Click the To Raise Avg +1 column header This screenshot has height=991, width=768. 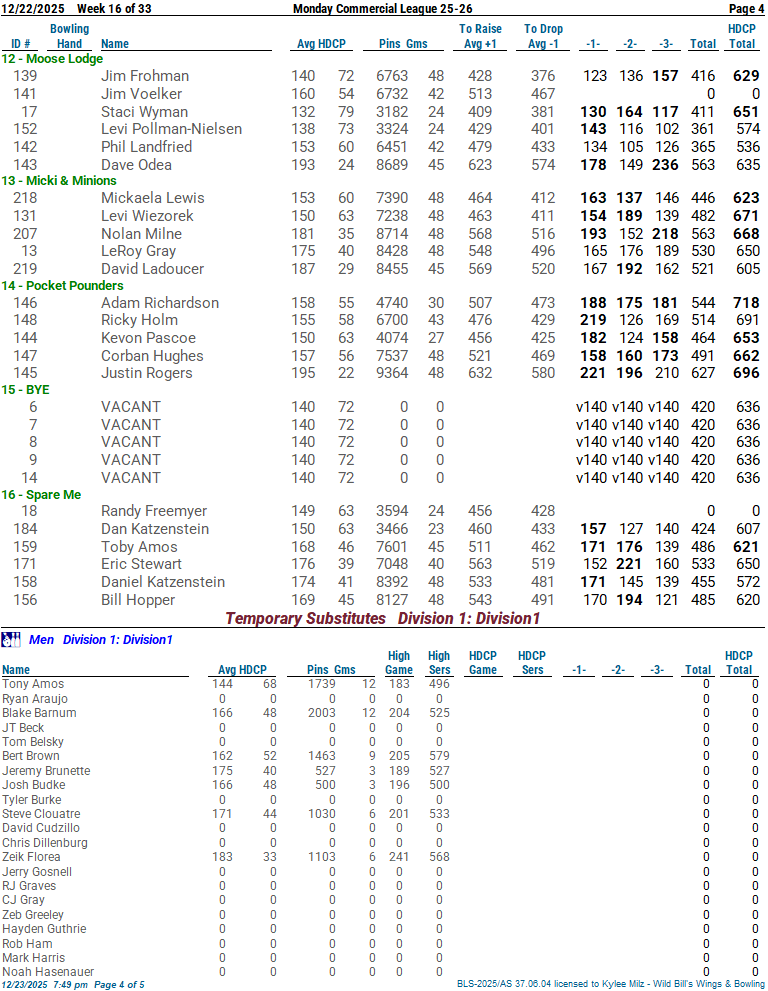[480, 36]
